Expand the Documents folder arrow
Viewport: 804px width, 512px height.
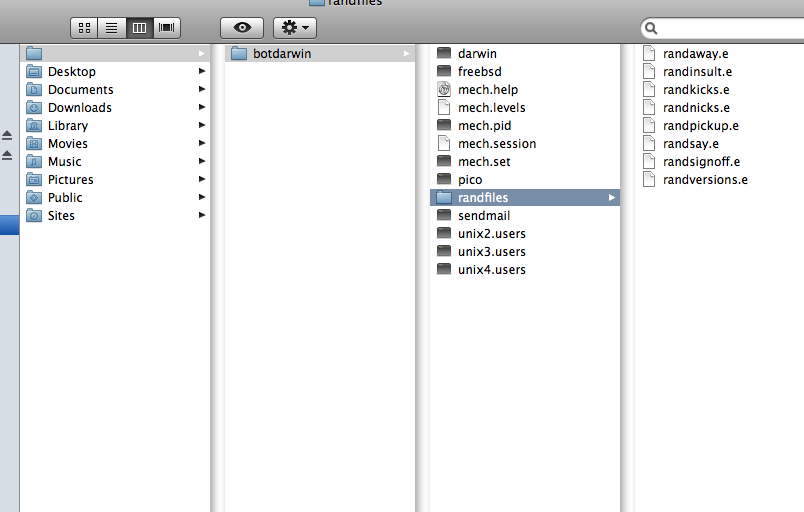click(x=202, y=90)
